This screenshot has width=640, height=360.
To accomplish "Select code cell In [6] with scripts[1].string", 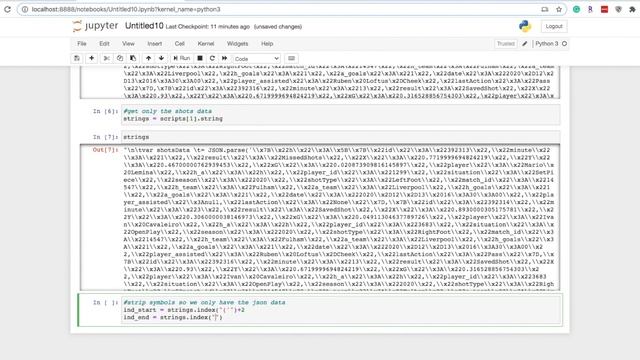I will (x=341, y=115).
